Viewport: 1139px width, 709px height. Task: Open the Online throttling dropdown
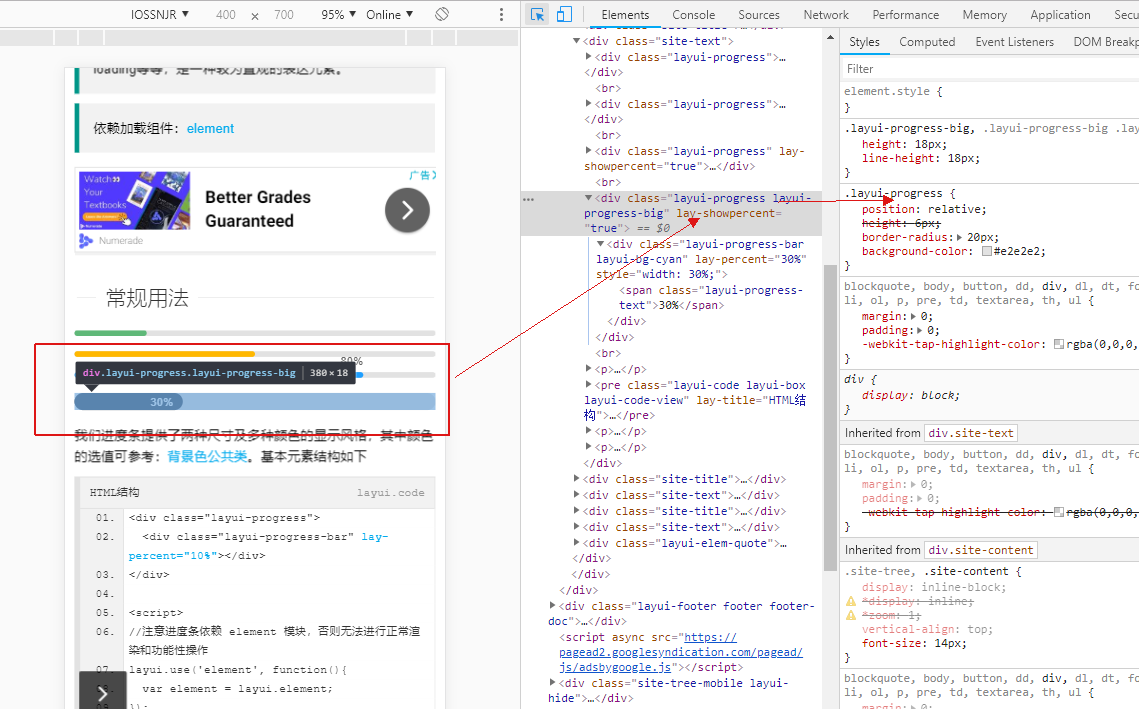point(389,15)
